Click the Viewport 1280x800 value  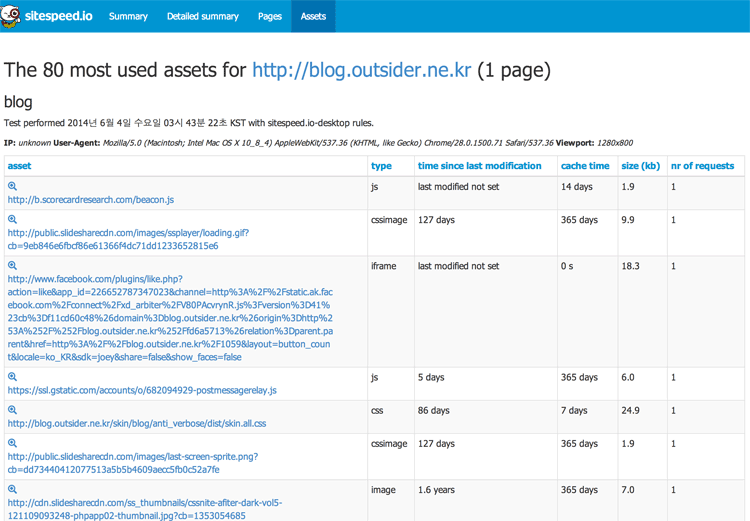pyautogui.click(x=615, y=143)
